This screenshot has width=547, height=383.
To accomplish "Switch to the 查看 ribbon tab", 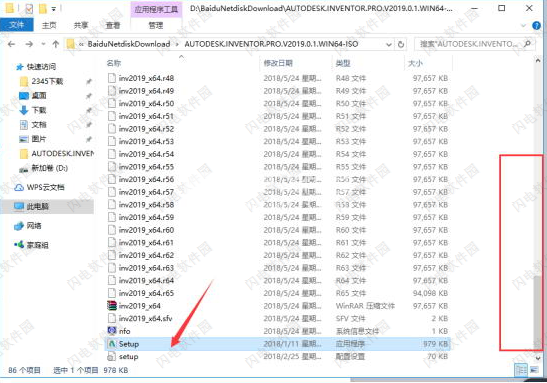I will click(x=113, y=25).
